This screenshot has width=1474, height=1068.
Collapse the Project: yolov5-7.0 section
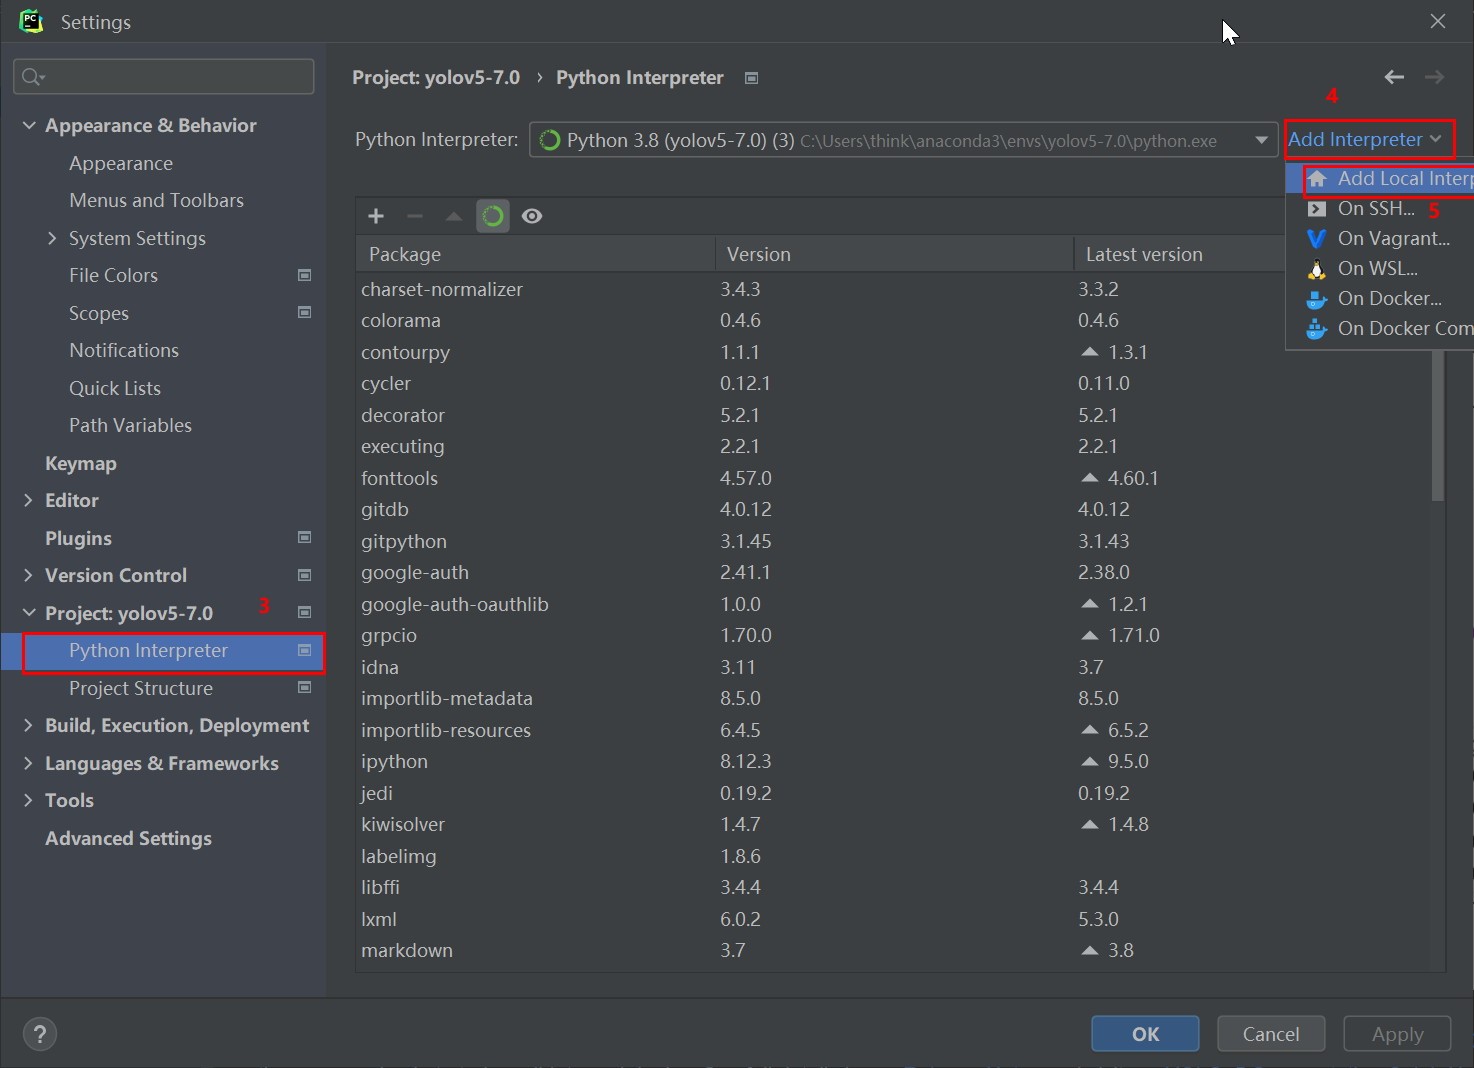coord(29,613)
